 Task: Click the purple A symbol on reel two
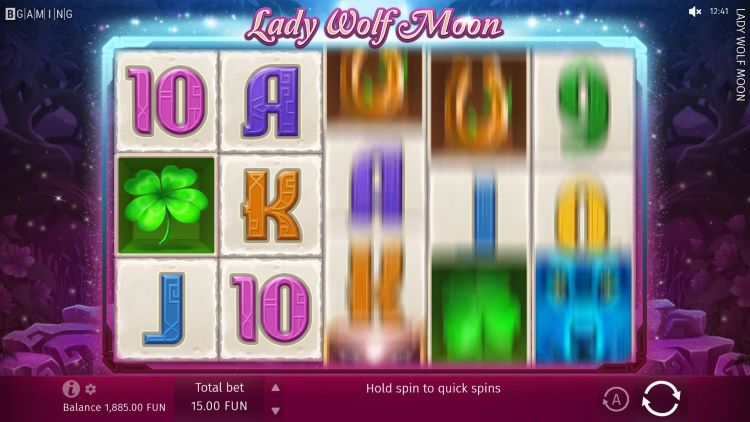tap(271, 101)
